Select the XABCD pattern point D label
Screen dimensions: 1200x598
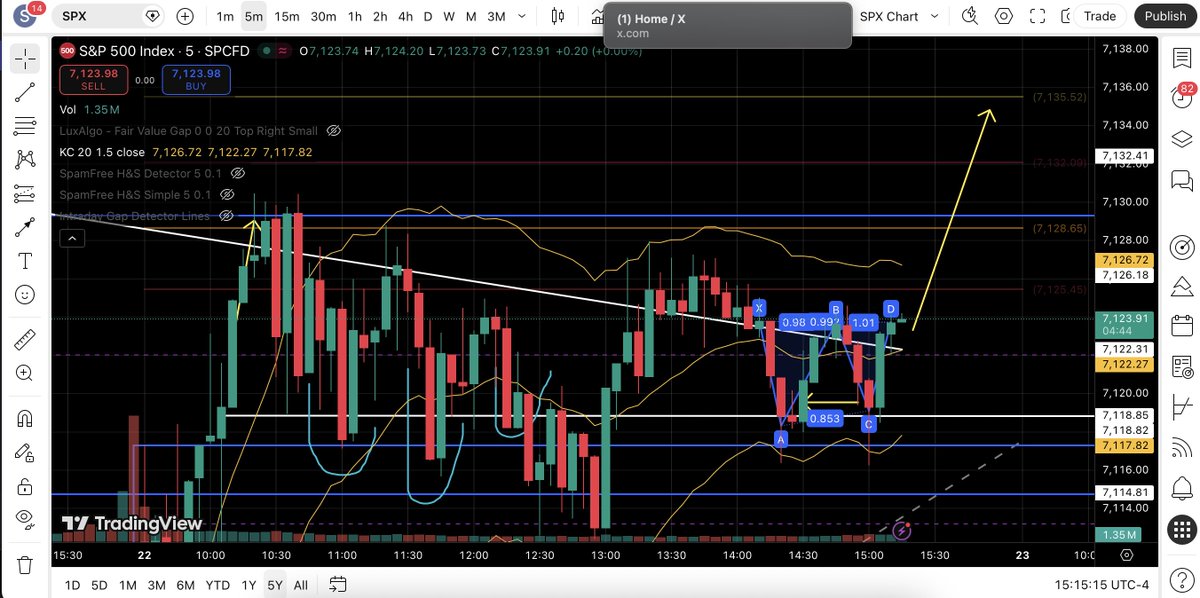(x=891, y=307)
